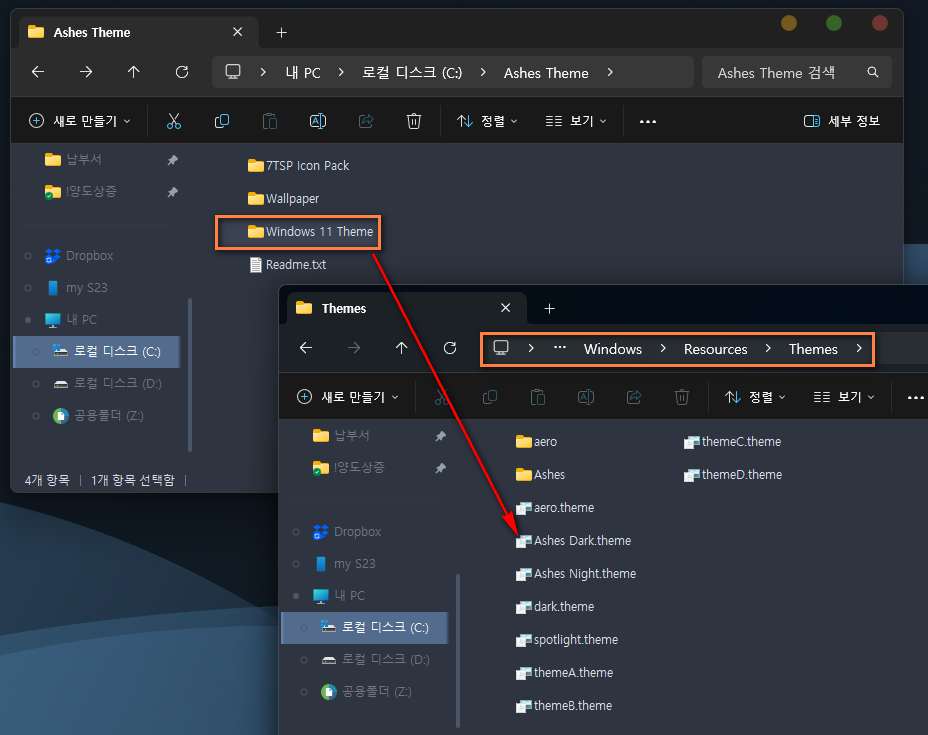This screenshot has width=928, height=735.
Task: Open 보기 view dropdown in Ashes Theme window
Action: click(x=576, y=121)
